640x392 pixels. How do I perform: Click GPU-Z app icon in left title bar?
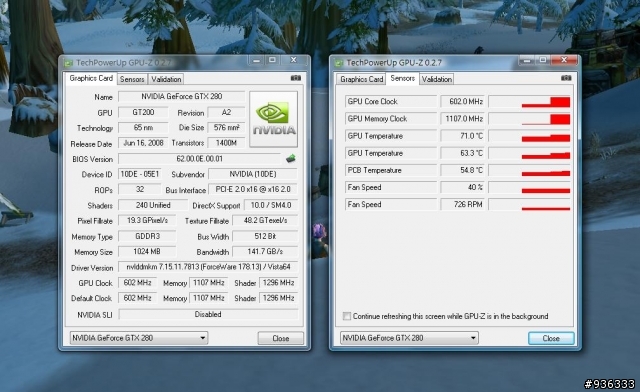click(x=68, y=63)
